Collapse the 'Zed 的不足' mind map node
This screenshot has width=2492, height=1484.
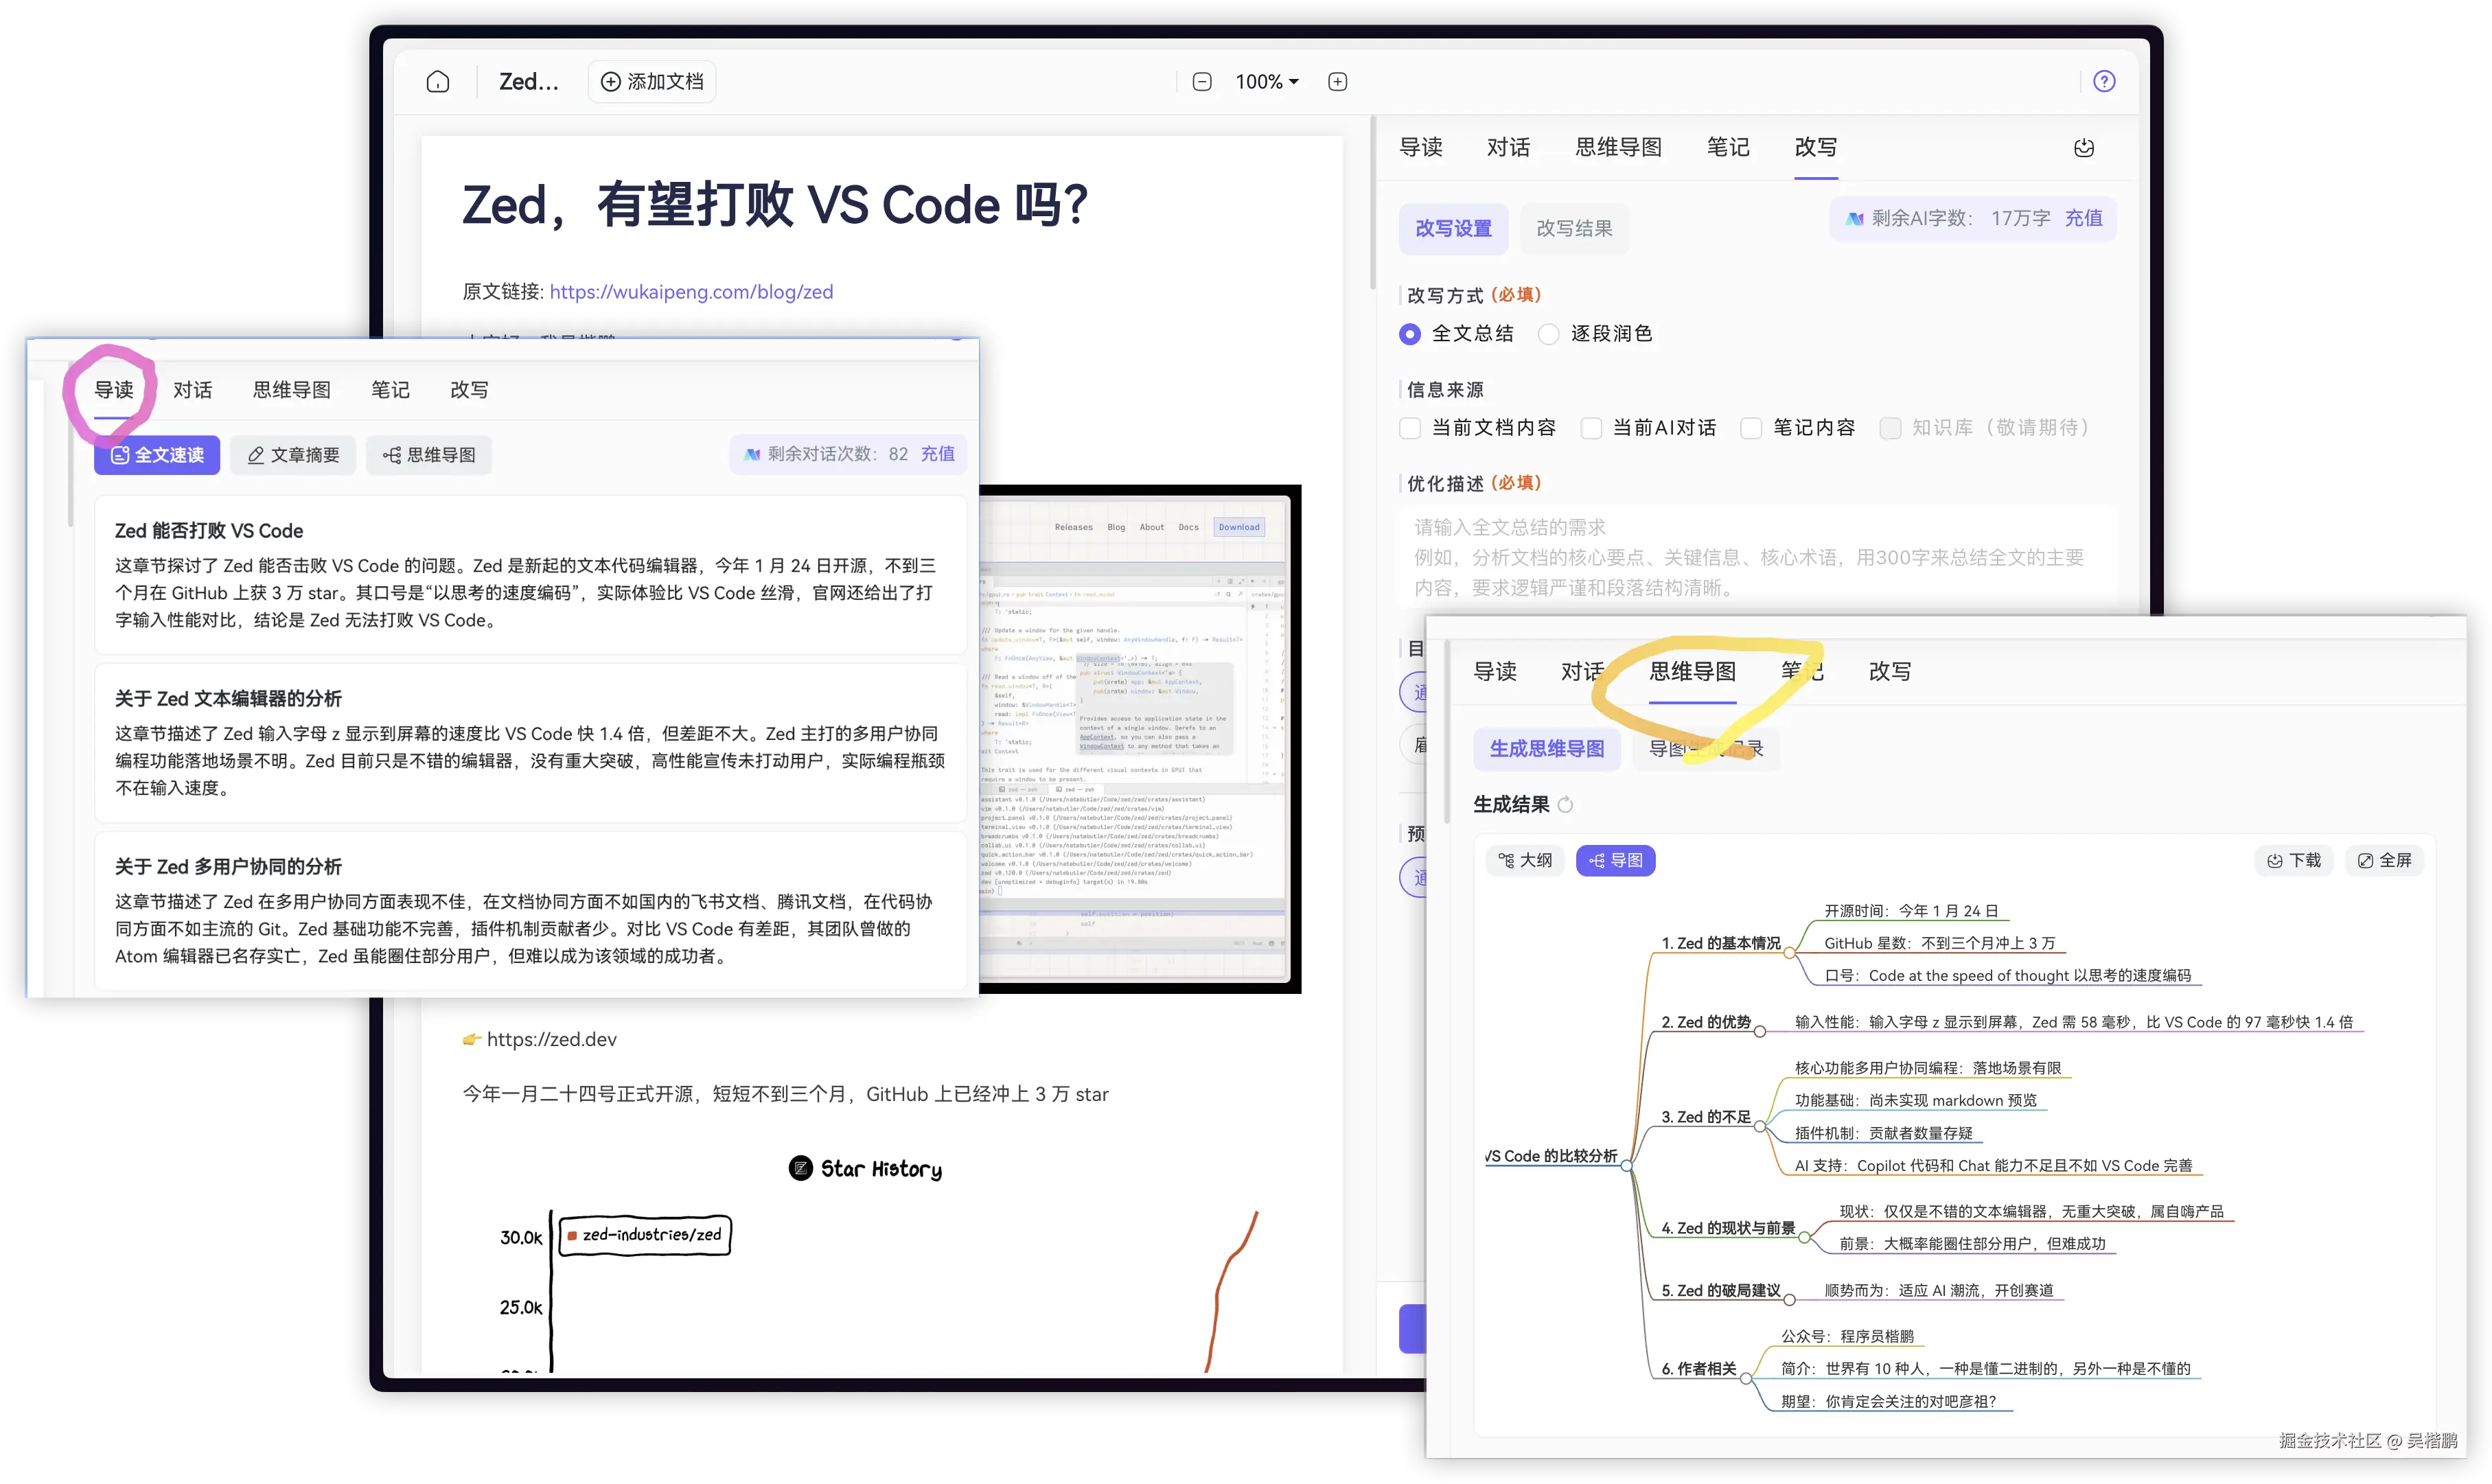(x=1760, y=1127)
